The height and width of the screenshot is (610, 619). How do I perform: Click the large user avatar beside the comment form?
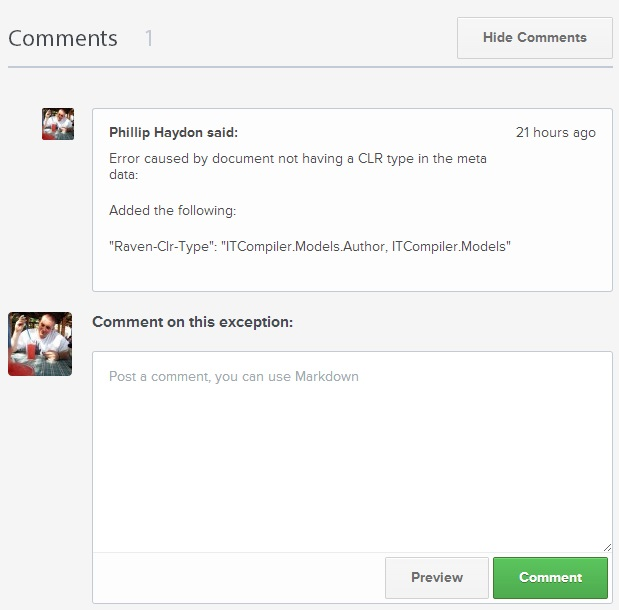(40, 344)
